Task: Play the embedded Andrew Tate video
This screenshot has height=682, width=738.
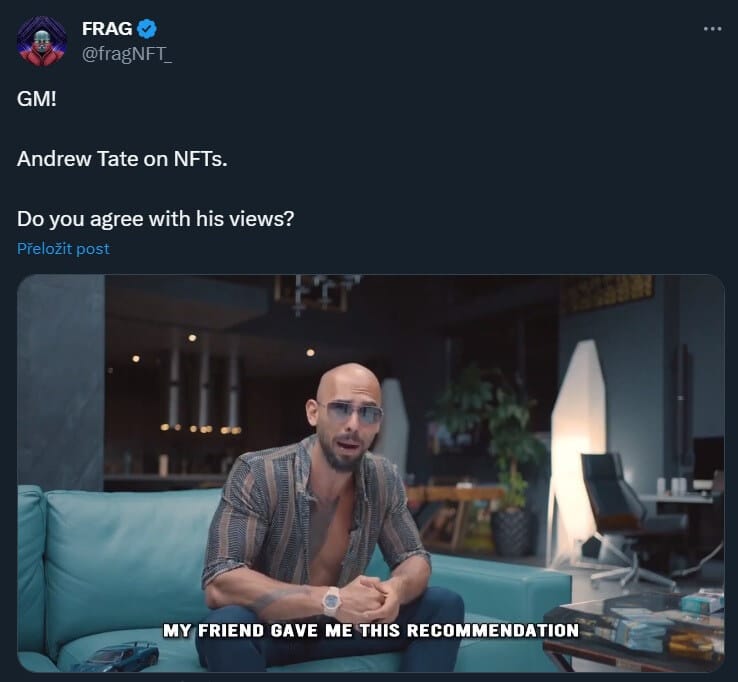Action: pos(371,473)
